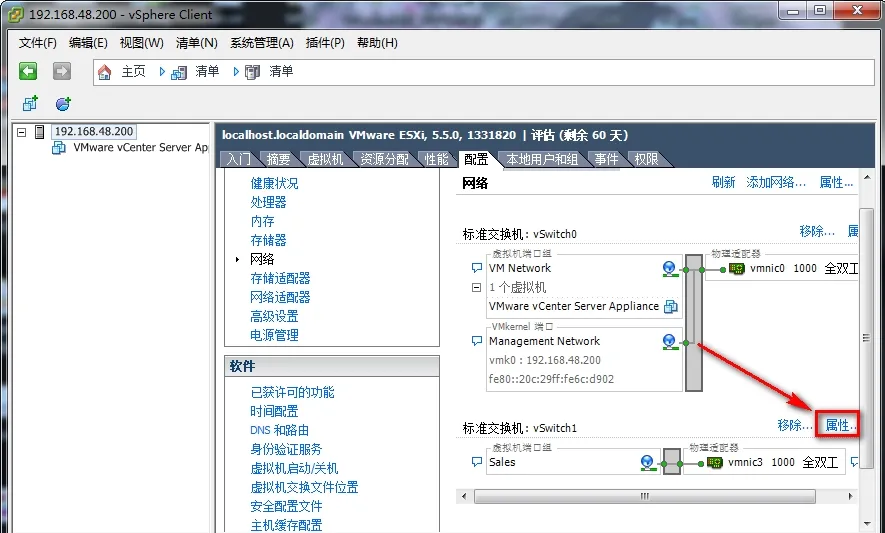The height and width of the screenshot is (533, 885).
Task: Open 健康状况 in hardware list
Action: point(274,184)
